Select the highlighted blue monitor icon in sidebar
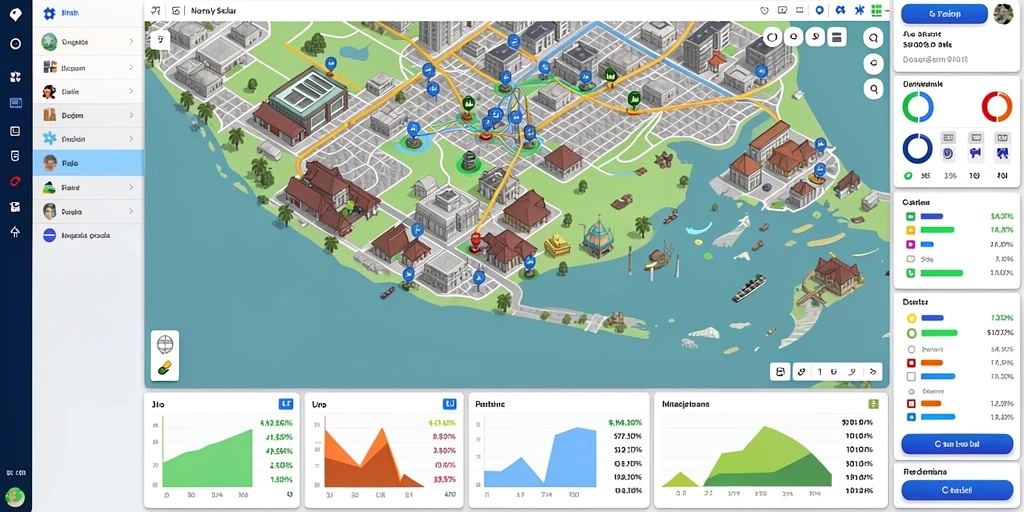Viewport: 1024px width, 512px height. (16, 103)
